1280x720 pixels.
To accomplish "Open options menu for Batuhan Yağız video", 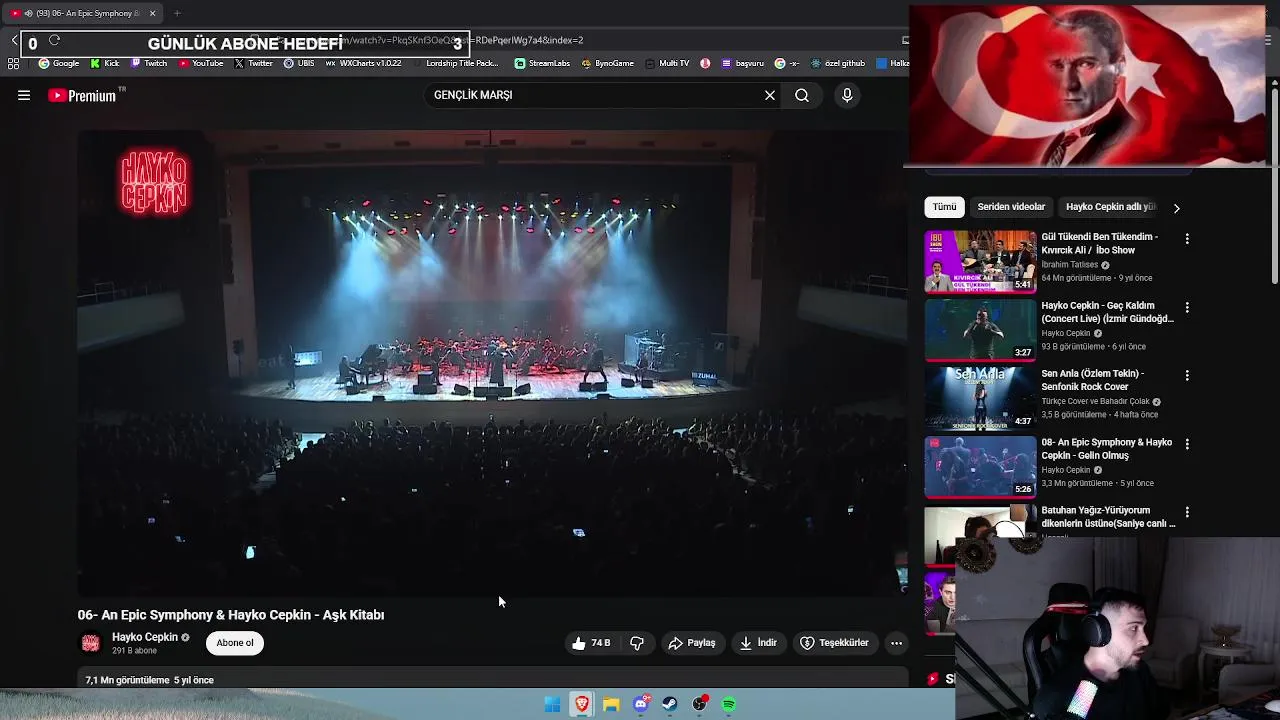I will tap(1187, 513).
